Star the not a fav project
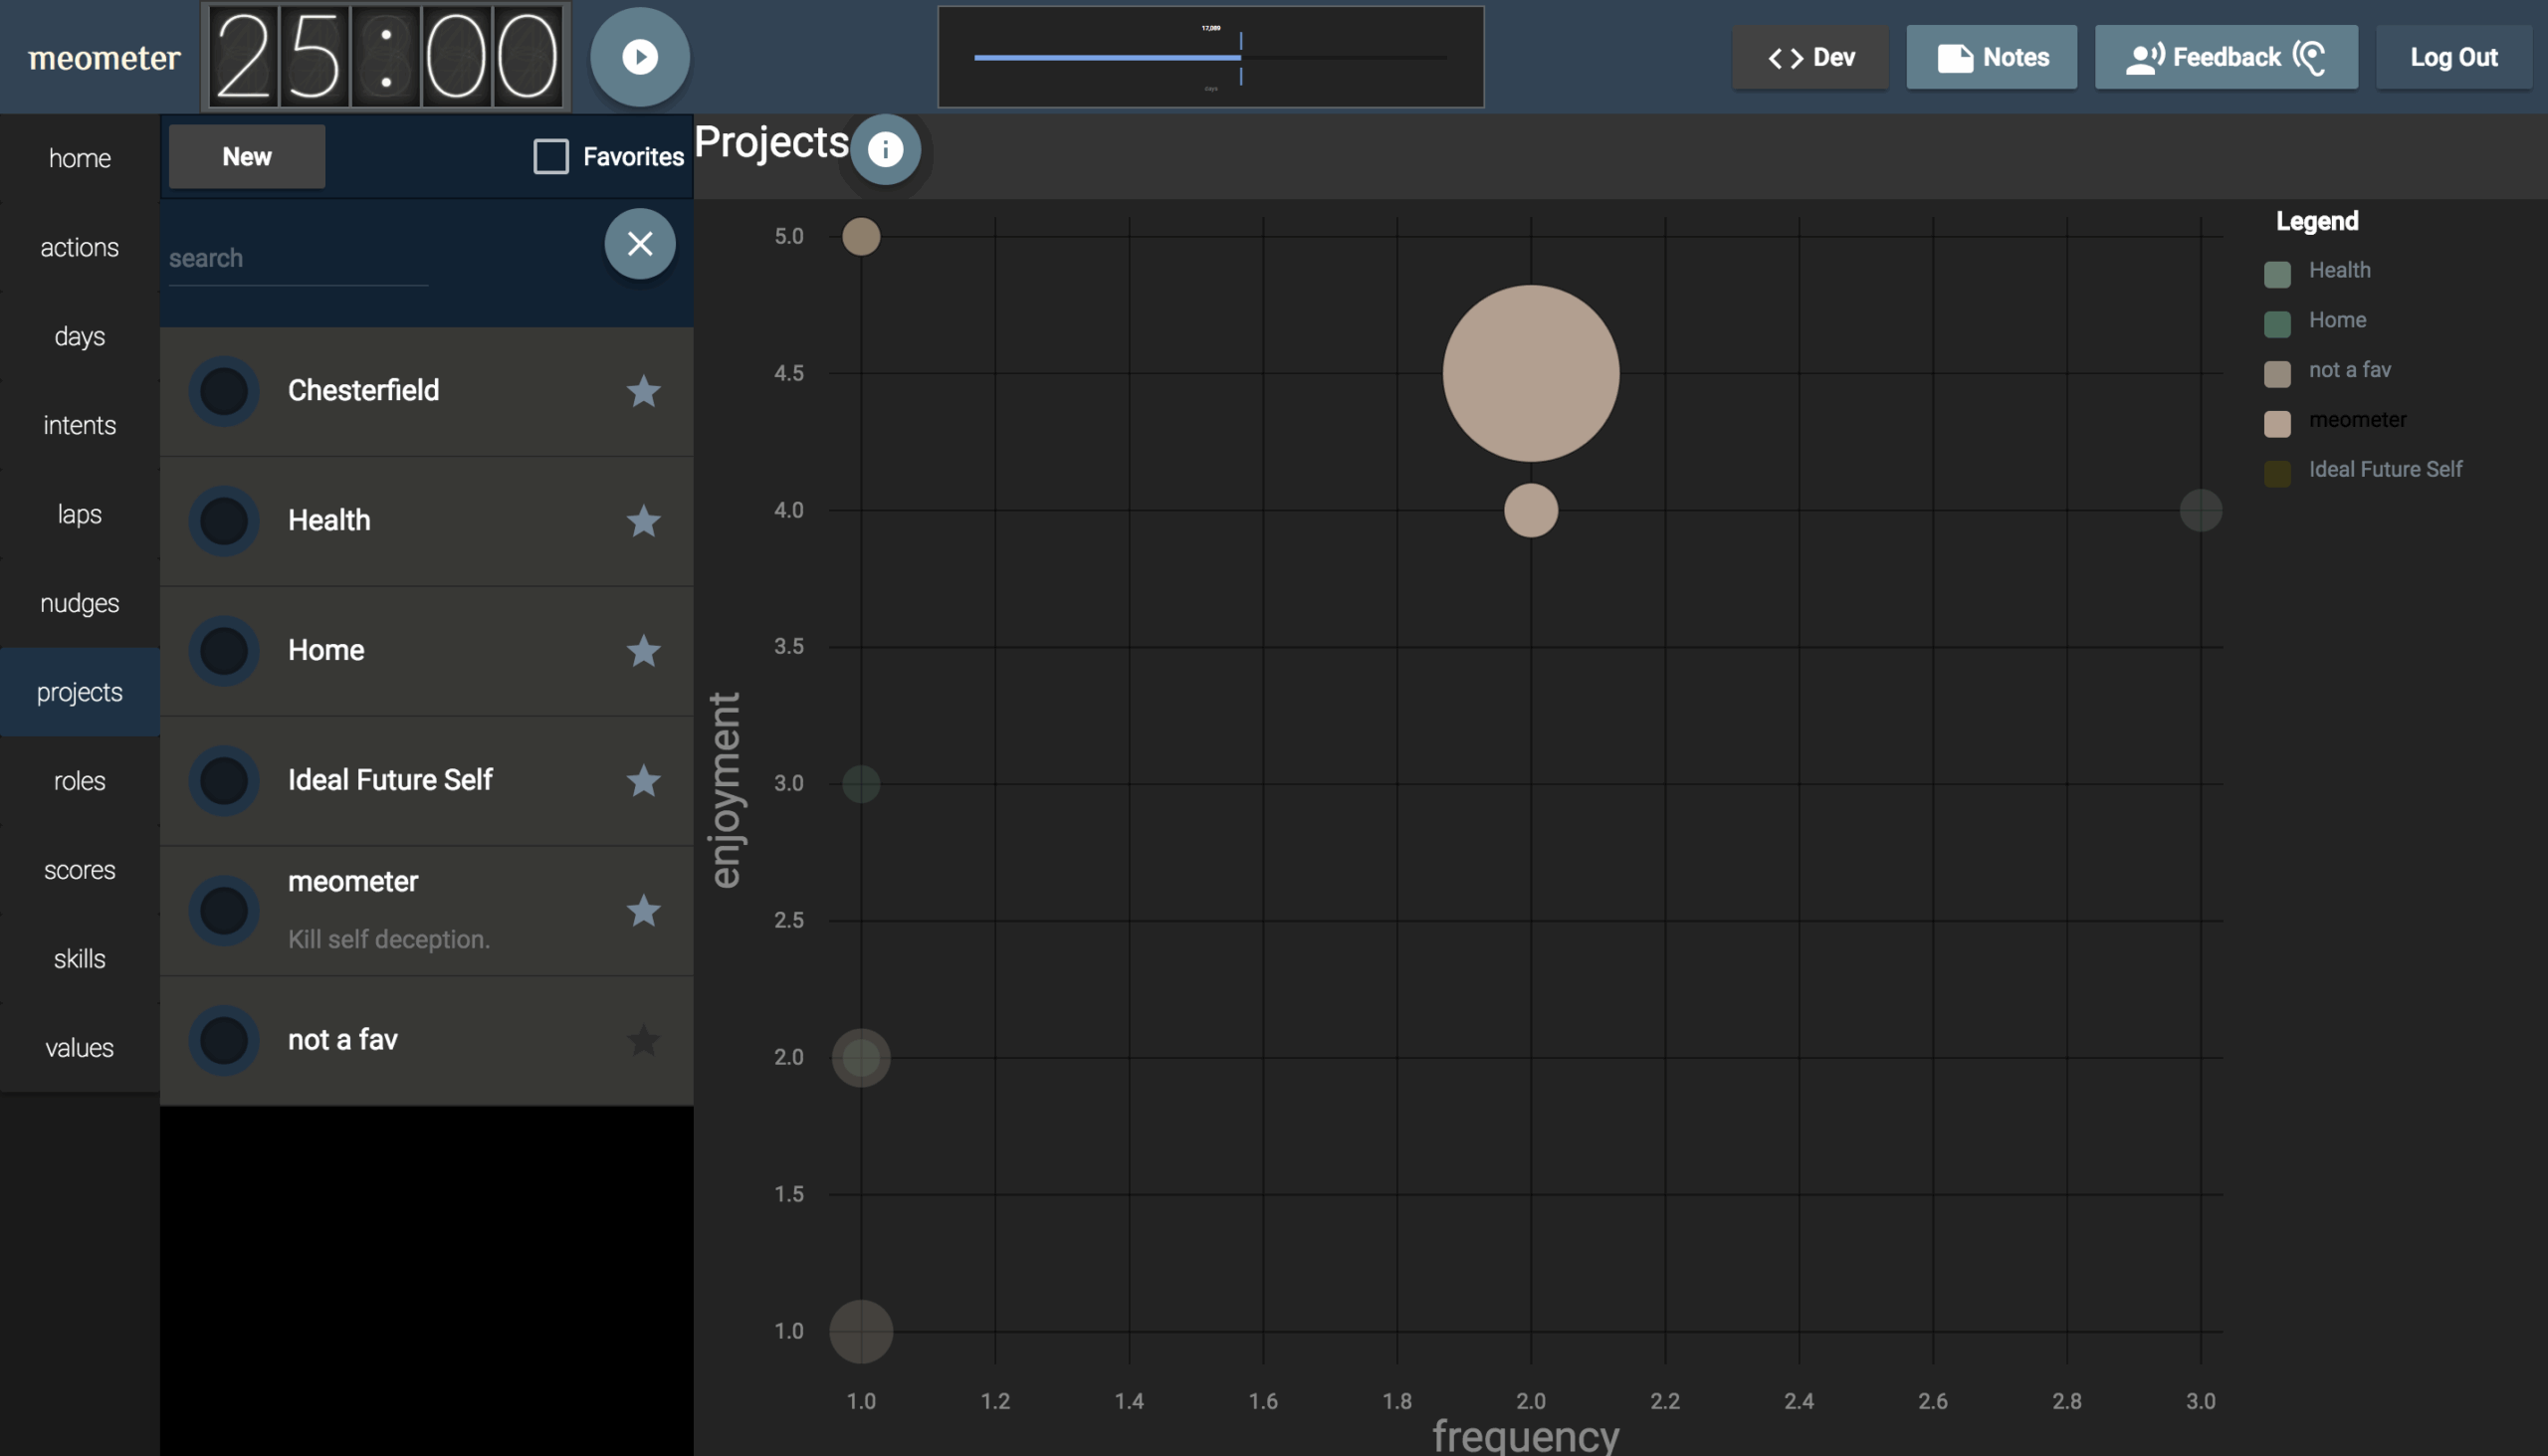The image size is (2548, 1456). [643, 1040]
